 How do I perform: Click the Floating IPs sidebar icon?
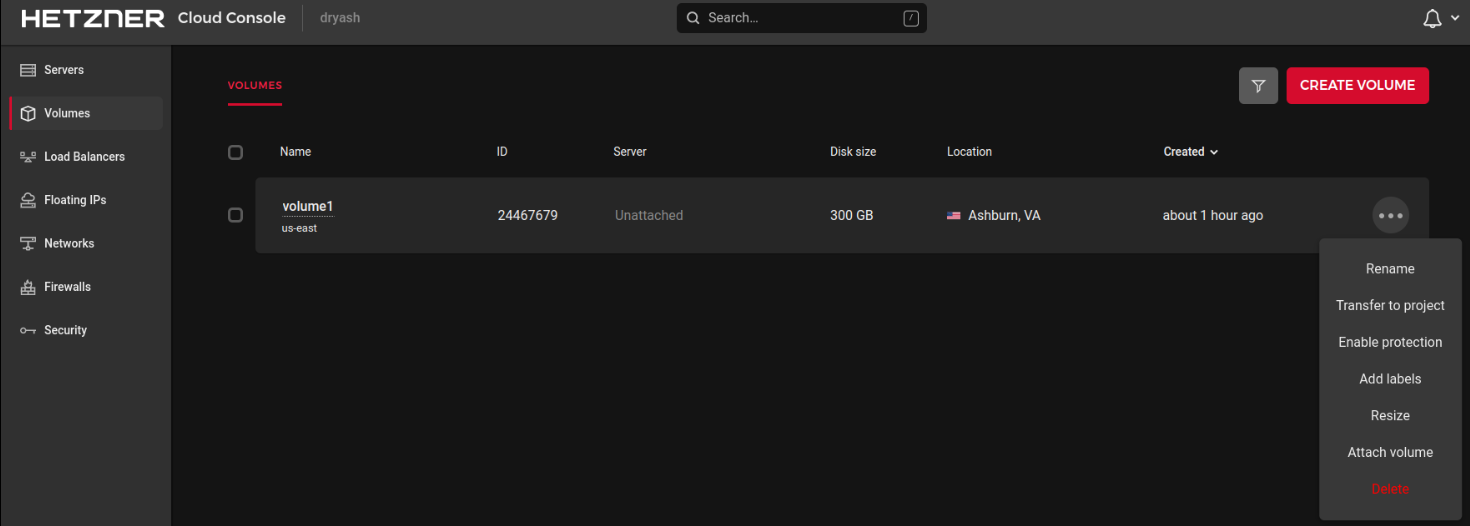pos(28,200)
